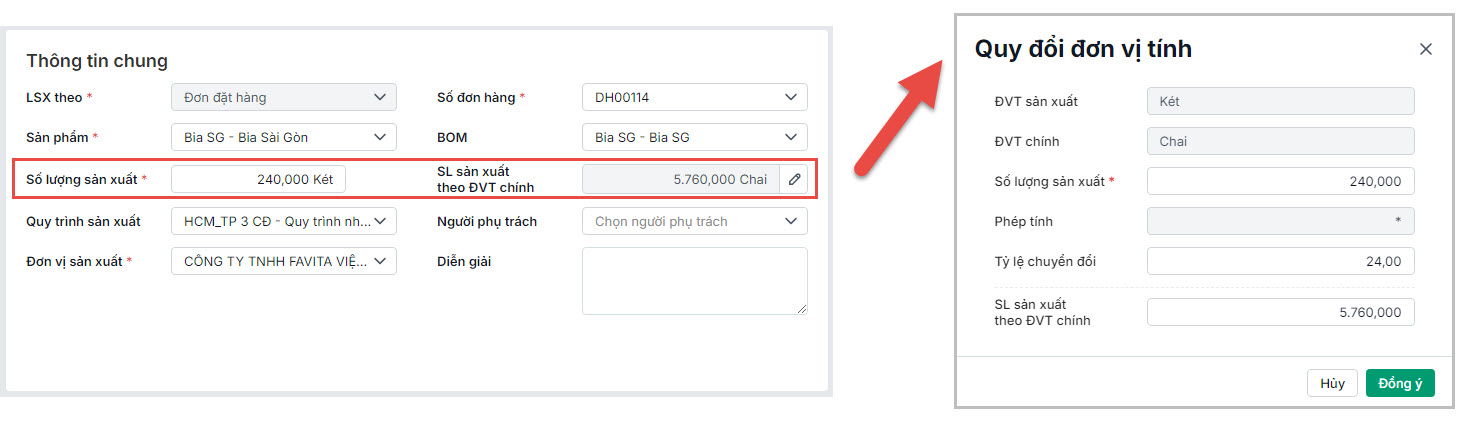Click into the Diễn giải text area
This screenshot has height=426, width=1478.
coord(694,281)
